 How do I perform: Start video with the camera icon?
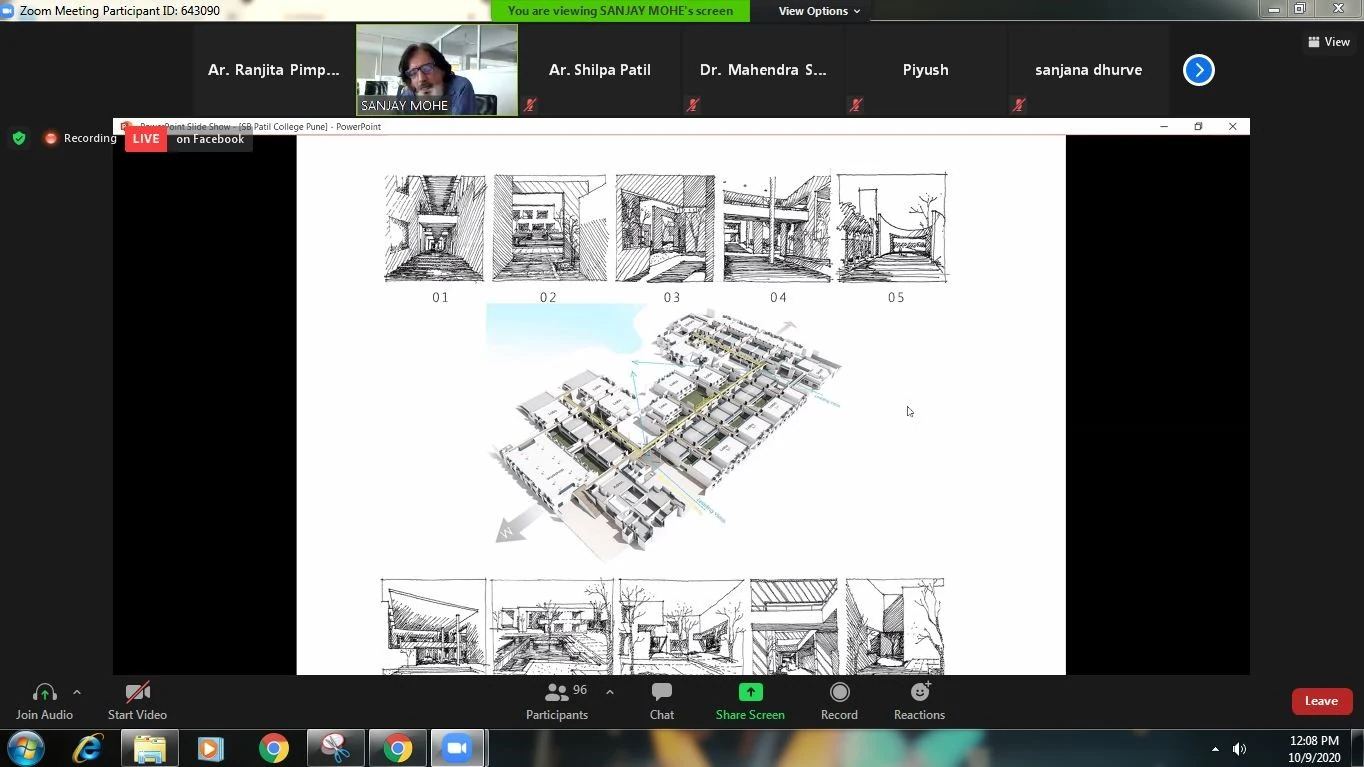(137, 692)
